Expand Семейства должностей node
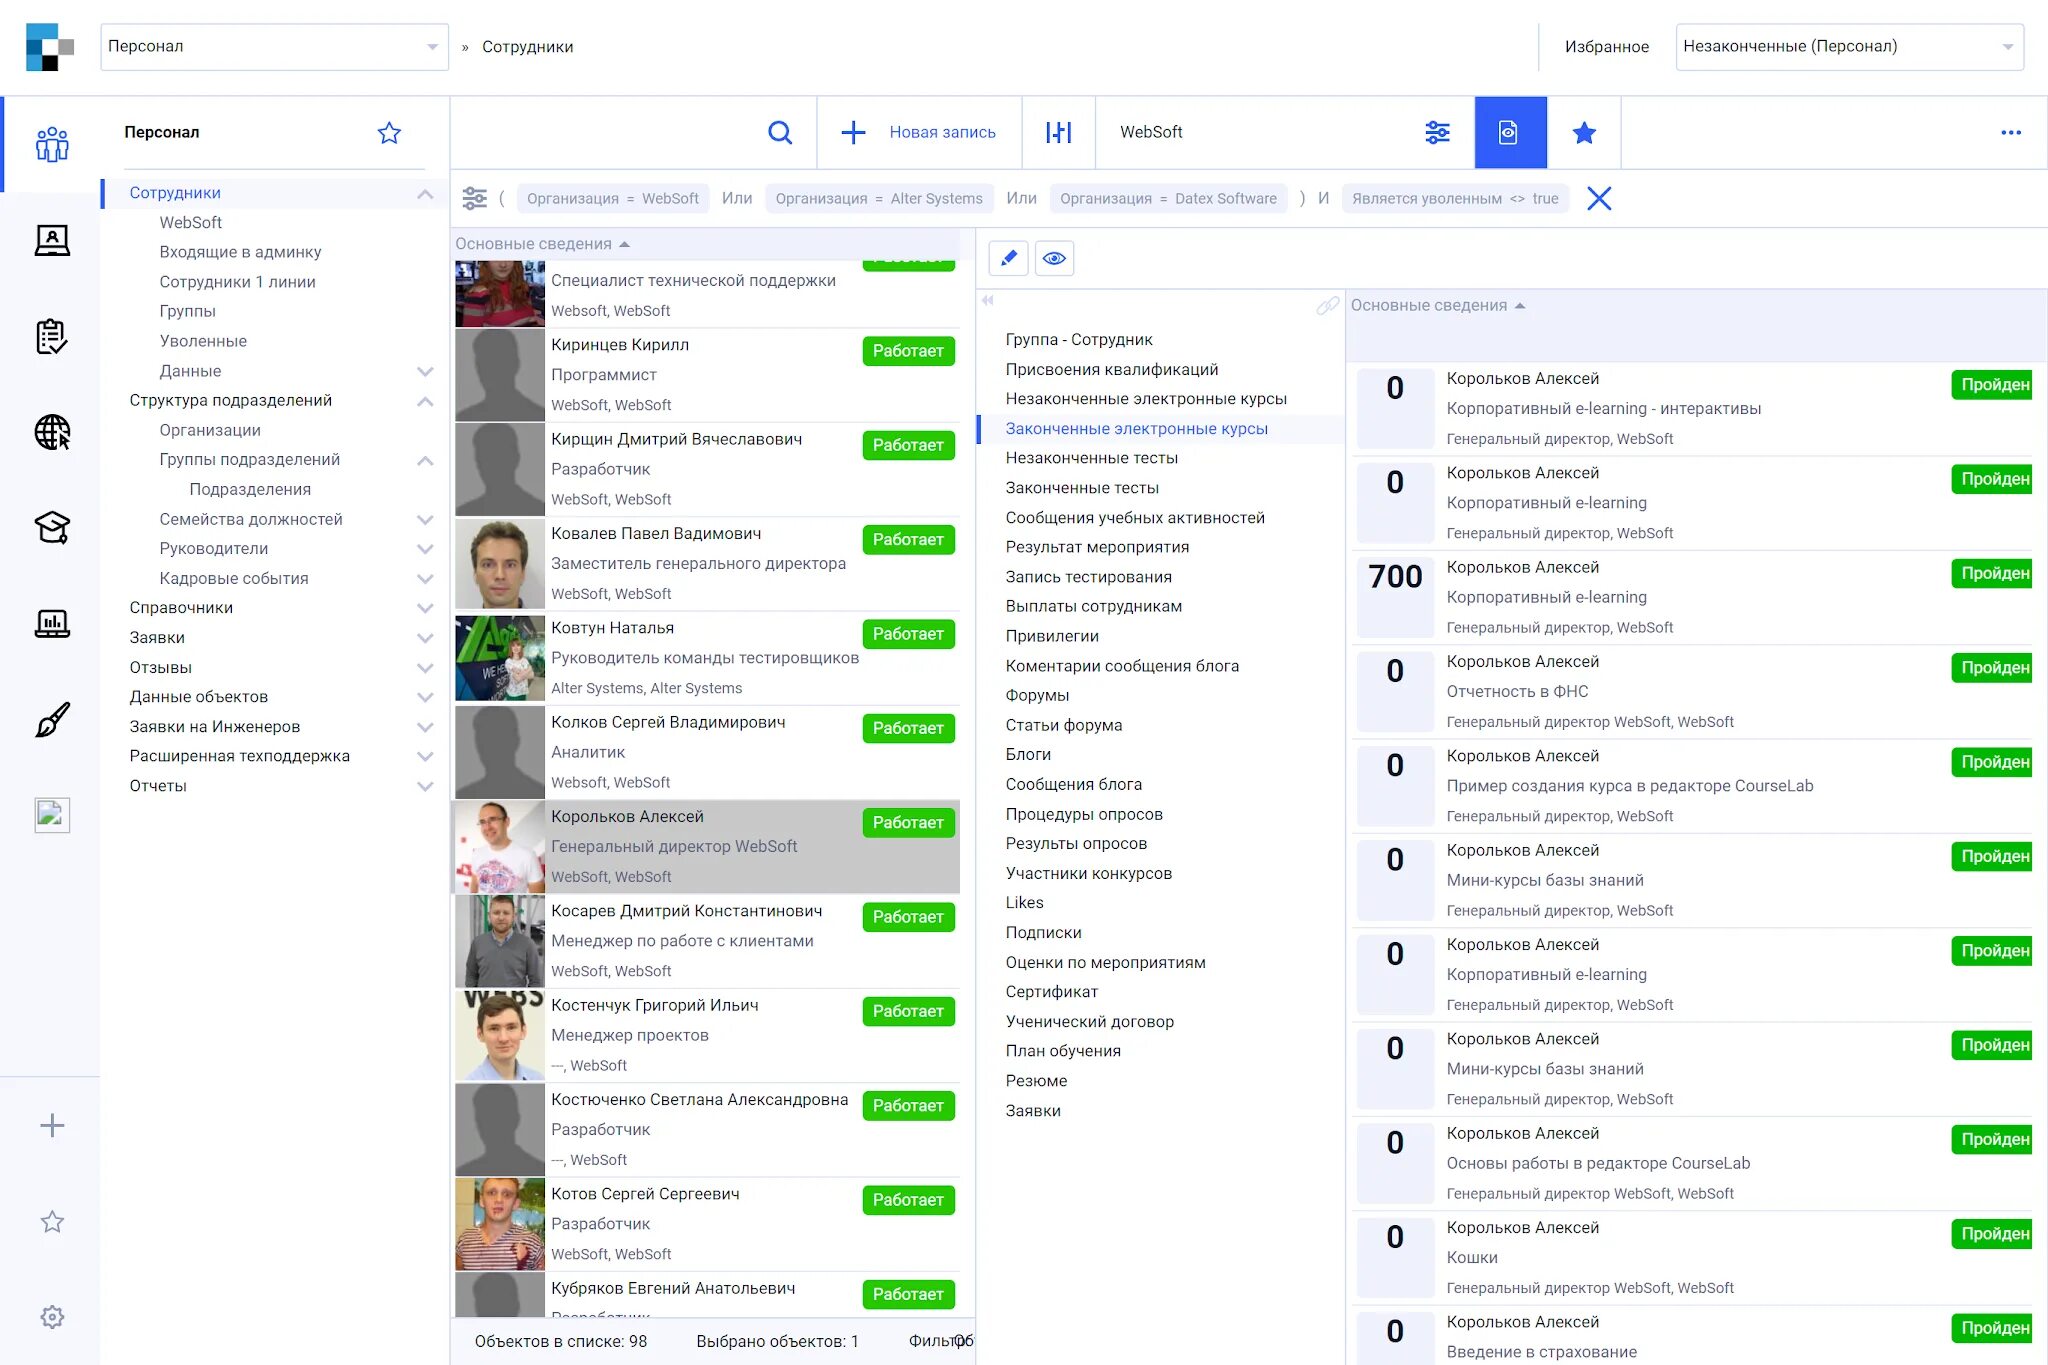 (x=425, y=519)
